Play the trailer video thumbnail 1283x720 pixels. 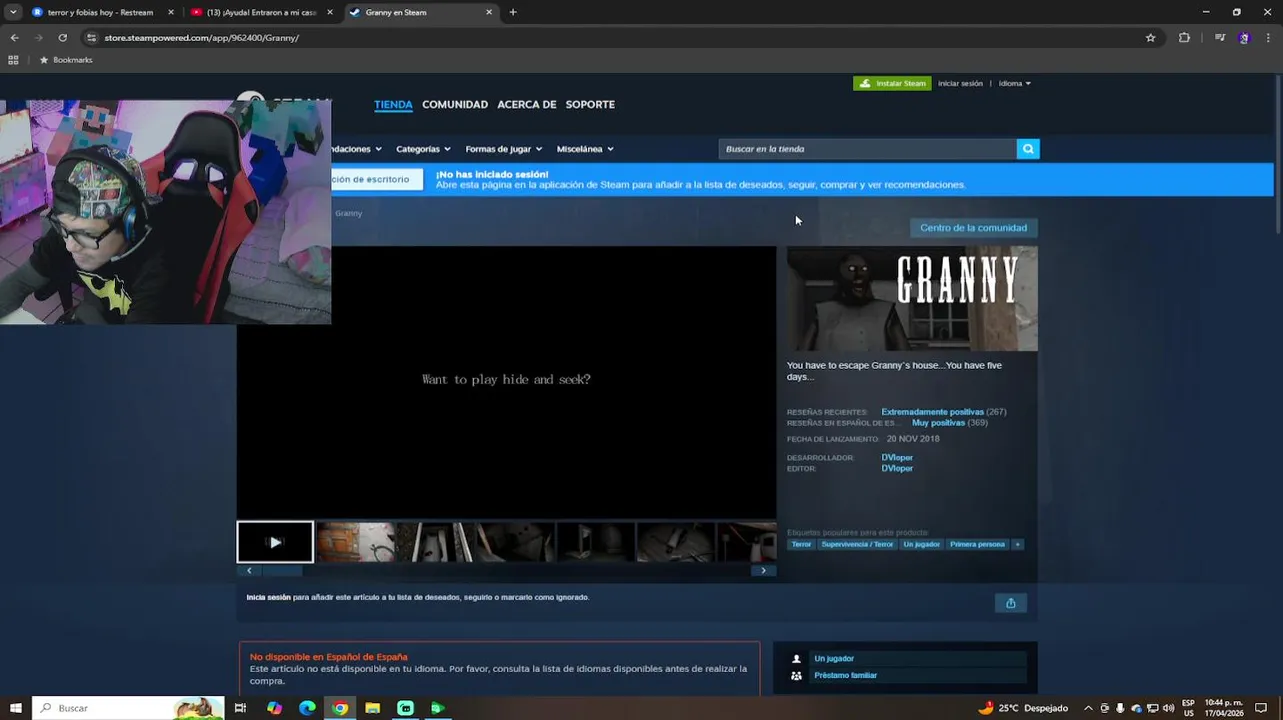[275, 542]
